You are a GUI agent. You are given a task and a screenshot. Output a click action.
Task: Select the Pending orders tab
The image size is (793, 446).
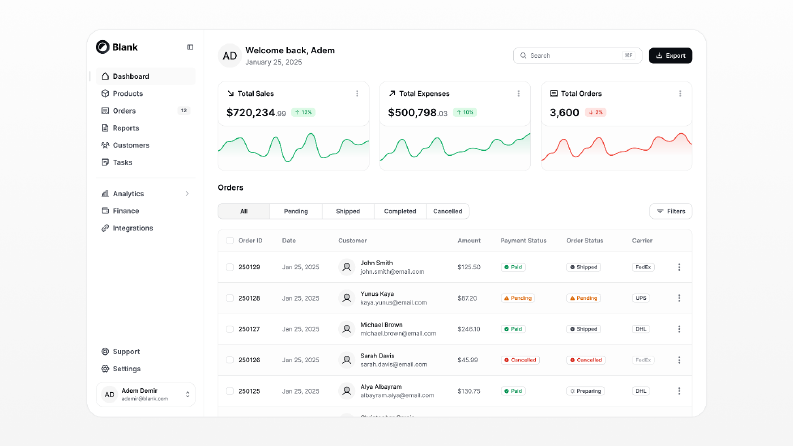coord(296,211)
